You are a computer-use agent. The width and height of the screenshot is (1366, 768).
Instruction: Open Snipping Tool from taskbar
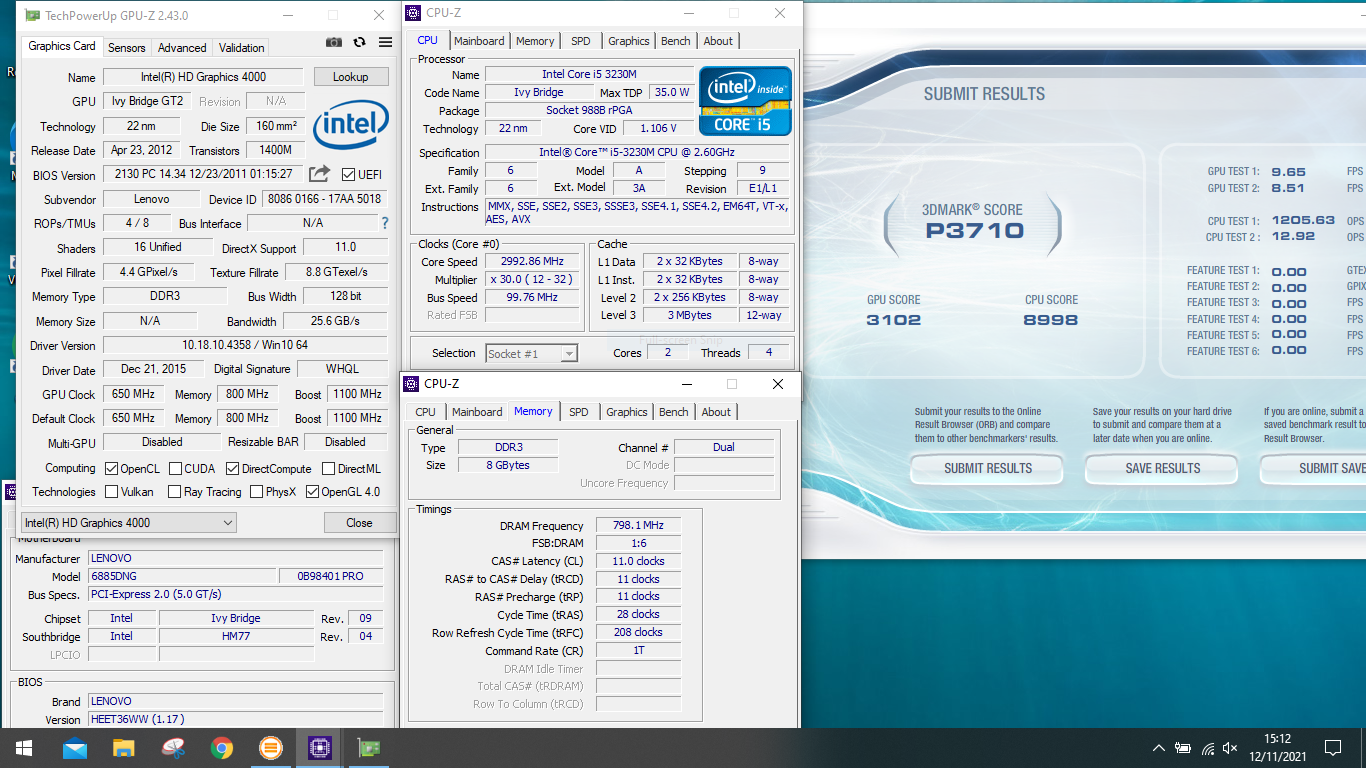tap(173, 748)
